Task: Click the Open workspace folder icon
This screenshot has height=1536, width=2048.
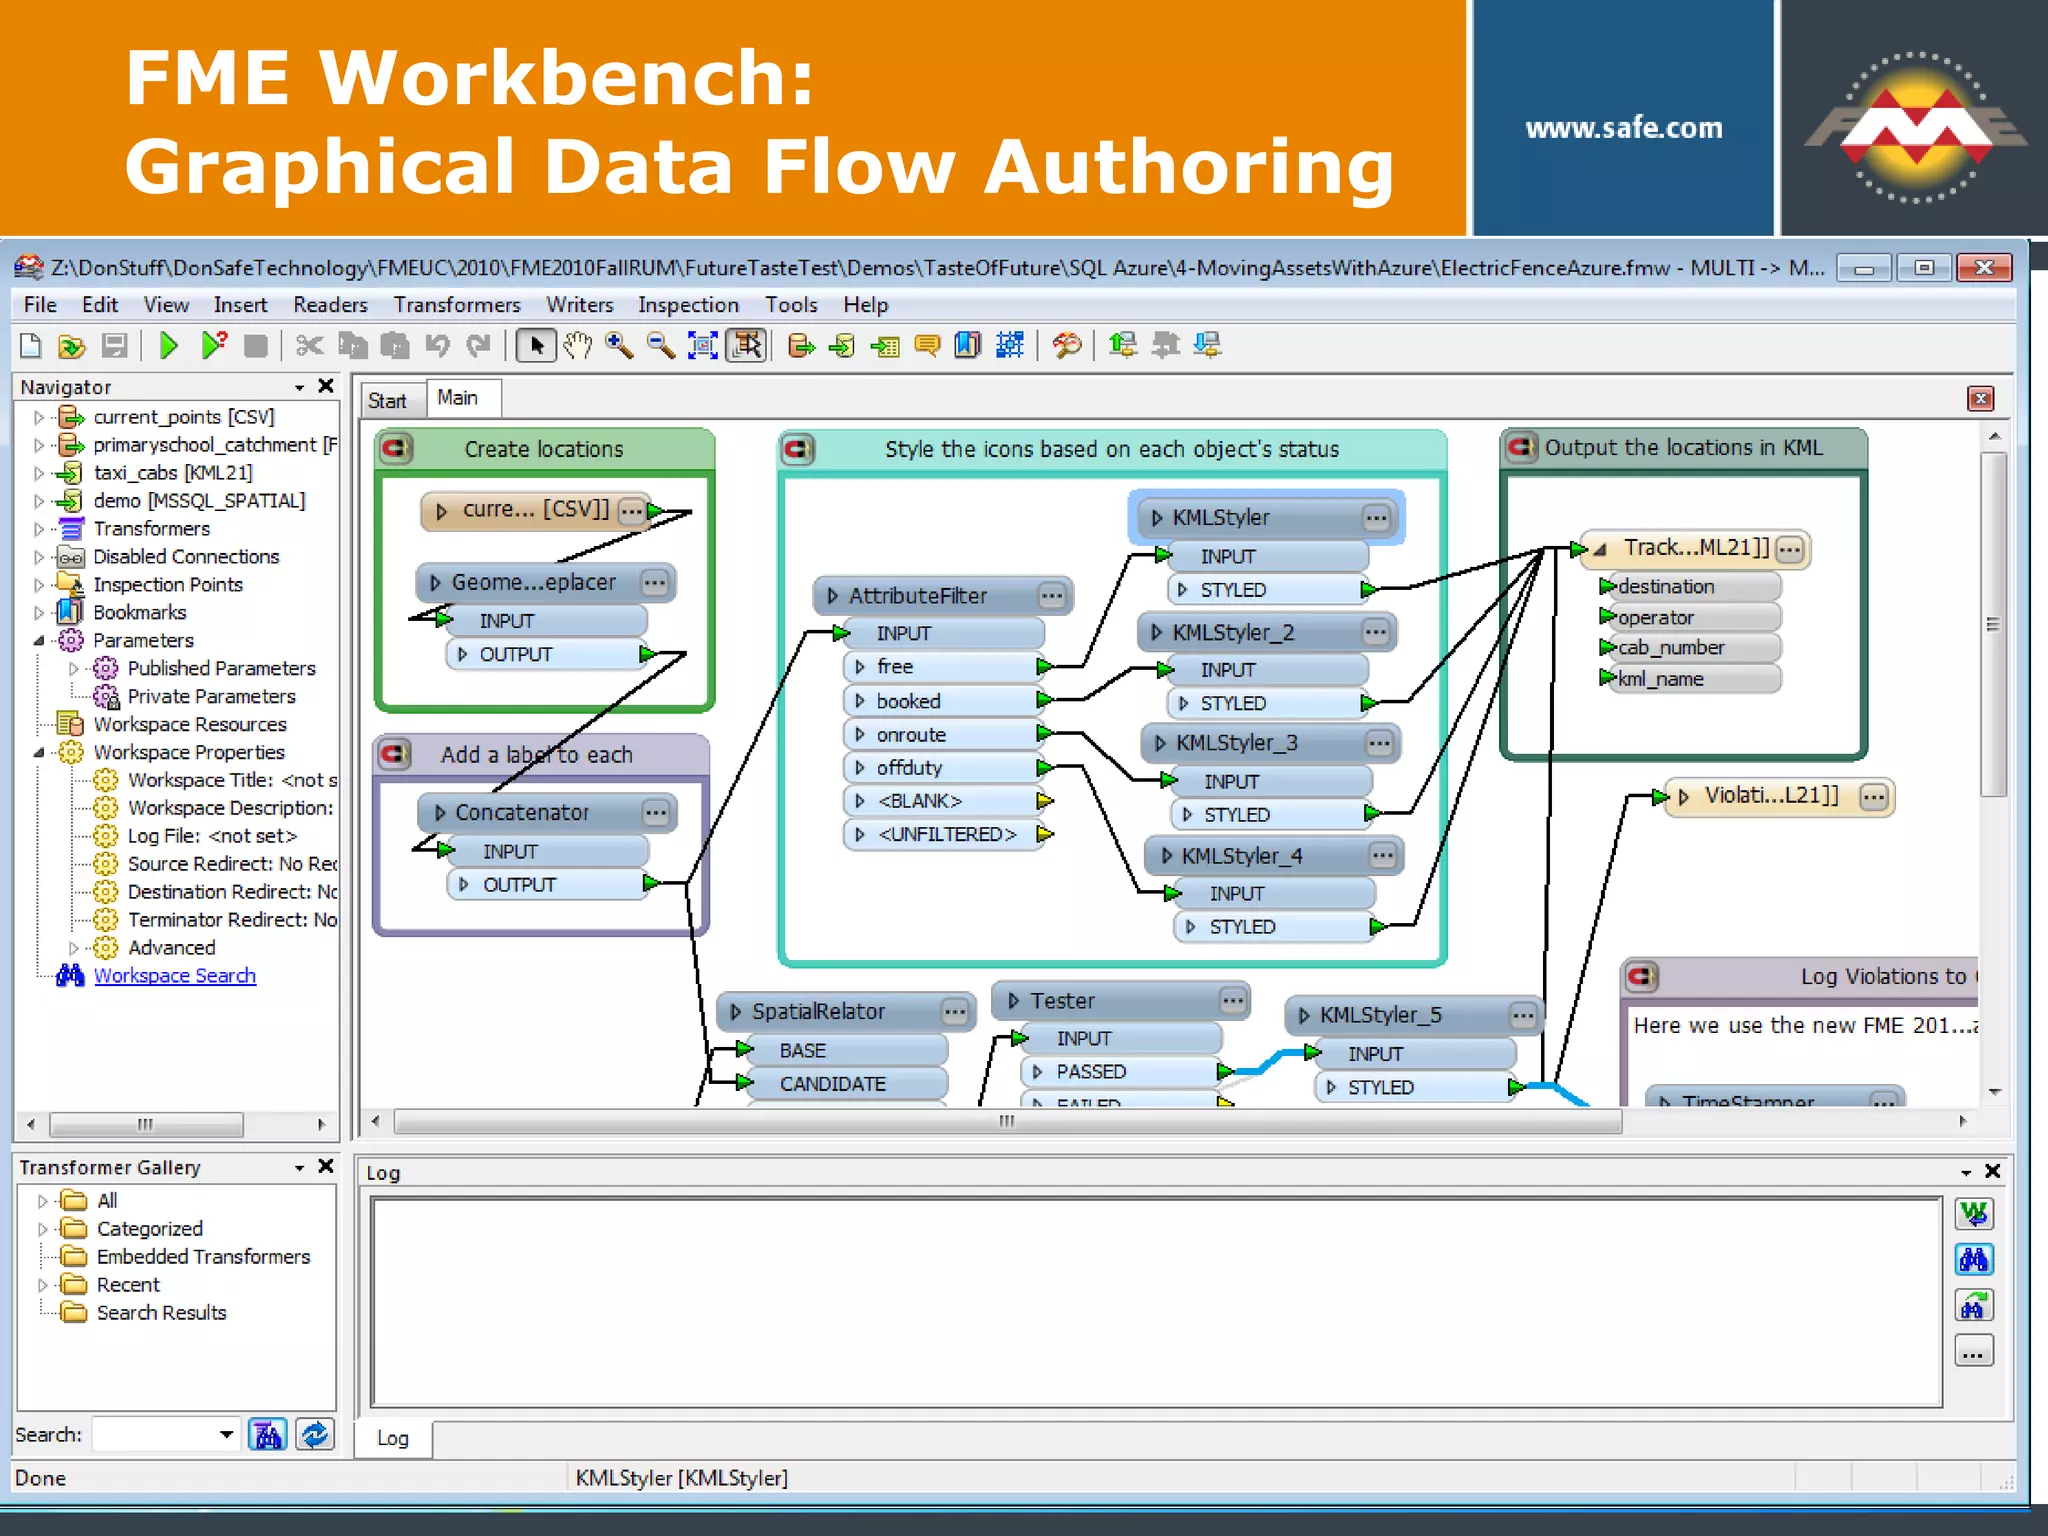Action: point(72,346)
